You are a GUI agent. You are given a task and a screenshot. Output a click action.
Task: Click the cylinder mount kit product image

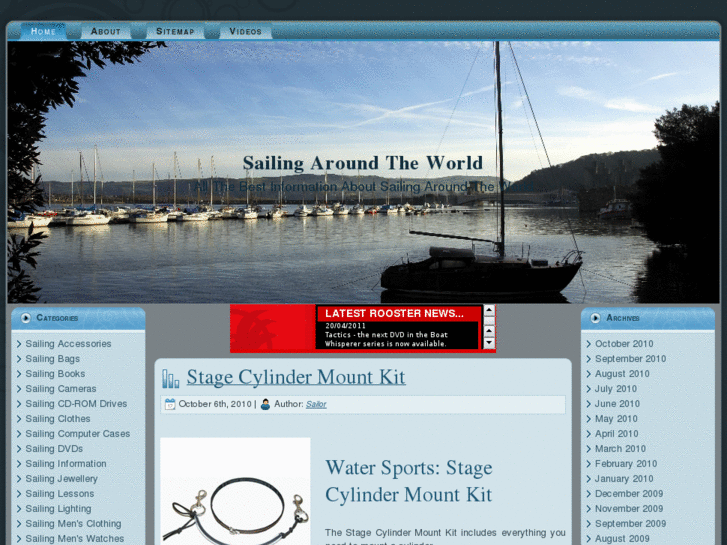[235, 495]
